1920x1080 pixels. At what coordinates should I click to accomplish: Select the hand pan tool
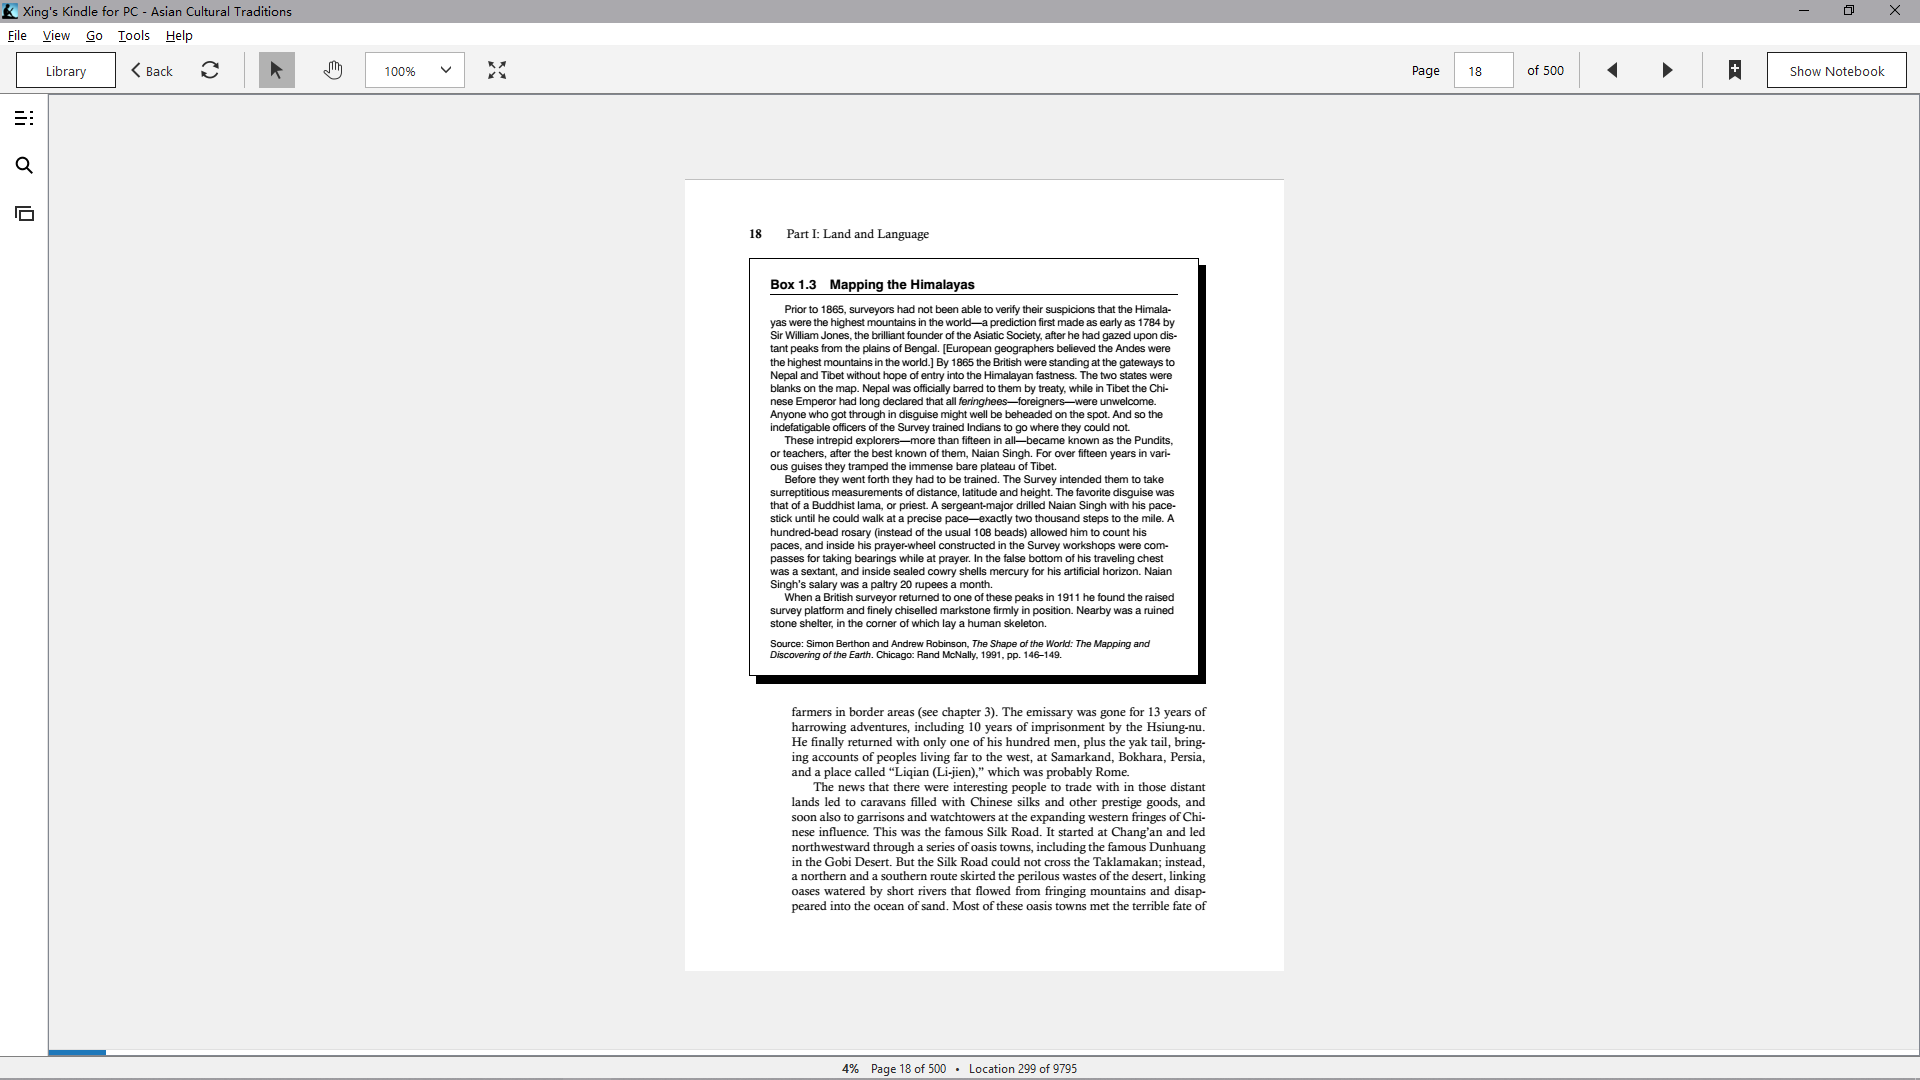(x=333, y=70)
